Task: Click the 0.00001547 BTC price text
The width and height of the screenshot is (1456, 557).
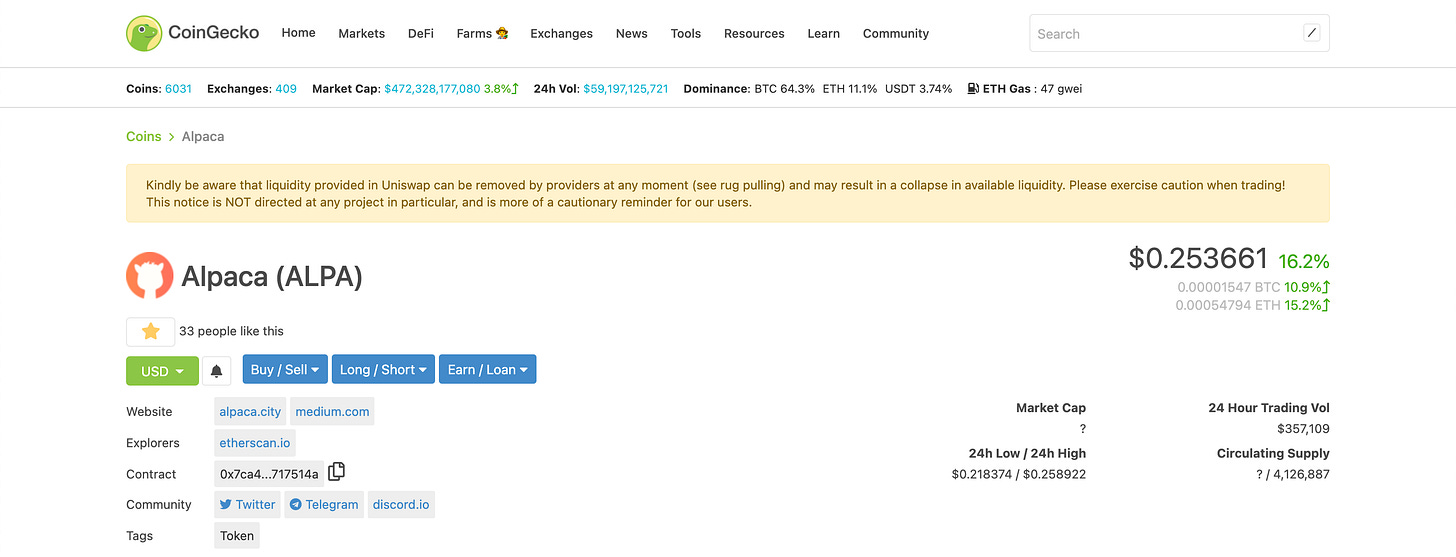Action: pos(1229,287)
